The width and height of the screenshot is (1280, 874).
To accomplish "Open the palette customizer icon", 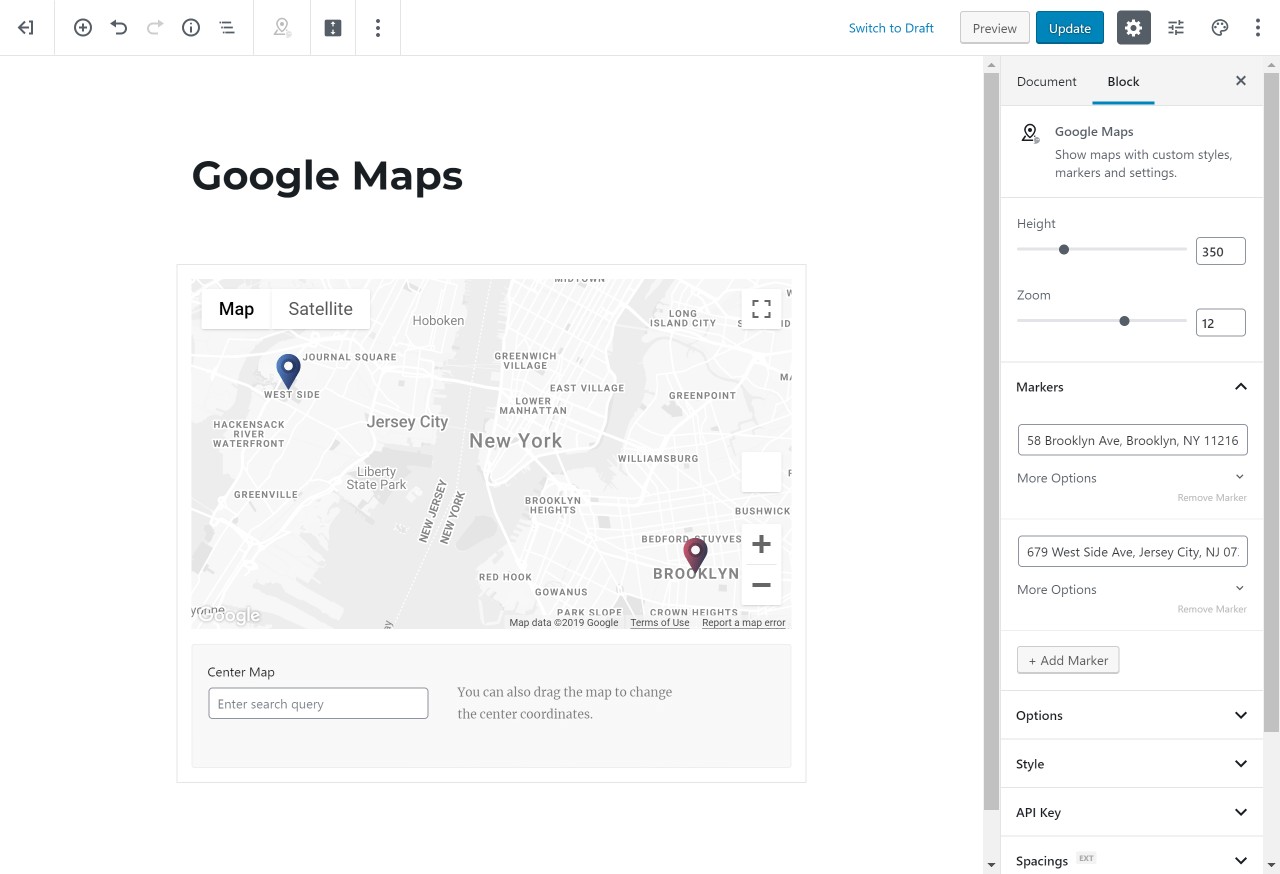I will [1219, 28].
